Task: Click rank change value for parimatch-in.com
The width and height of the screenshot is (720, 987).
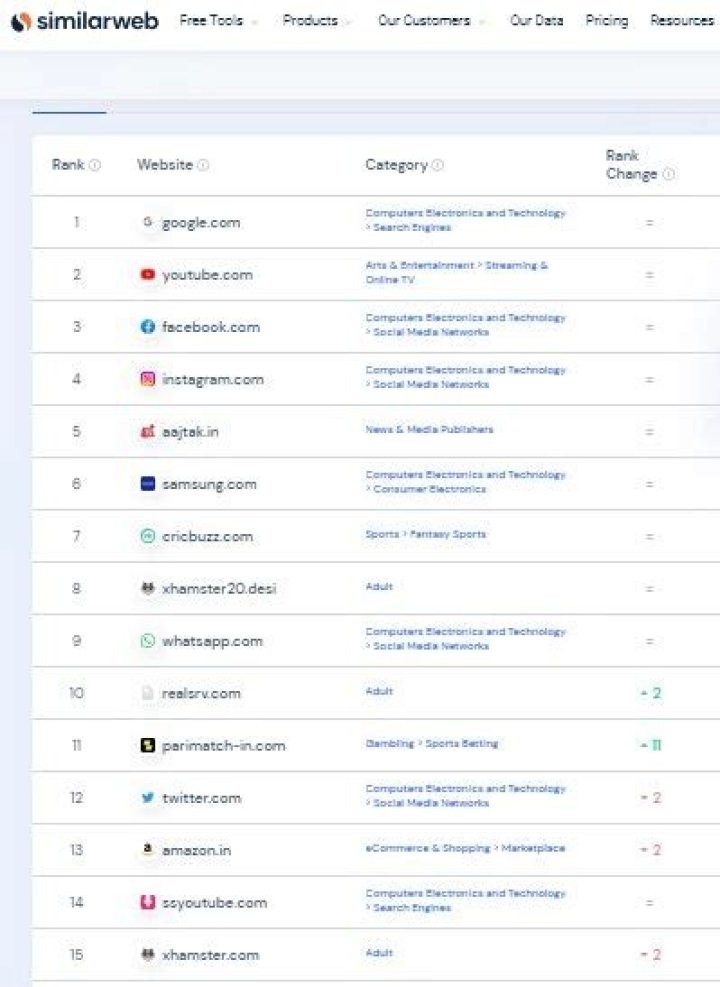Action: click(651, 745)
